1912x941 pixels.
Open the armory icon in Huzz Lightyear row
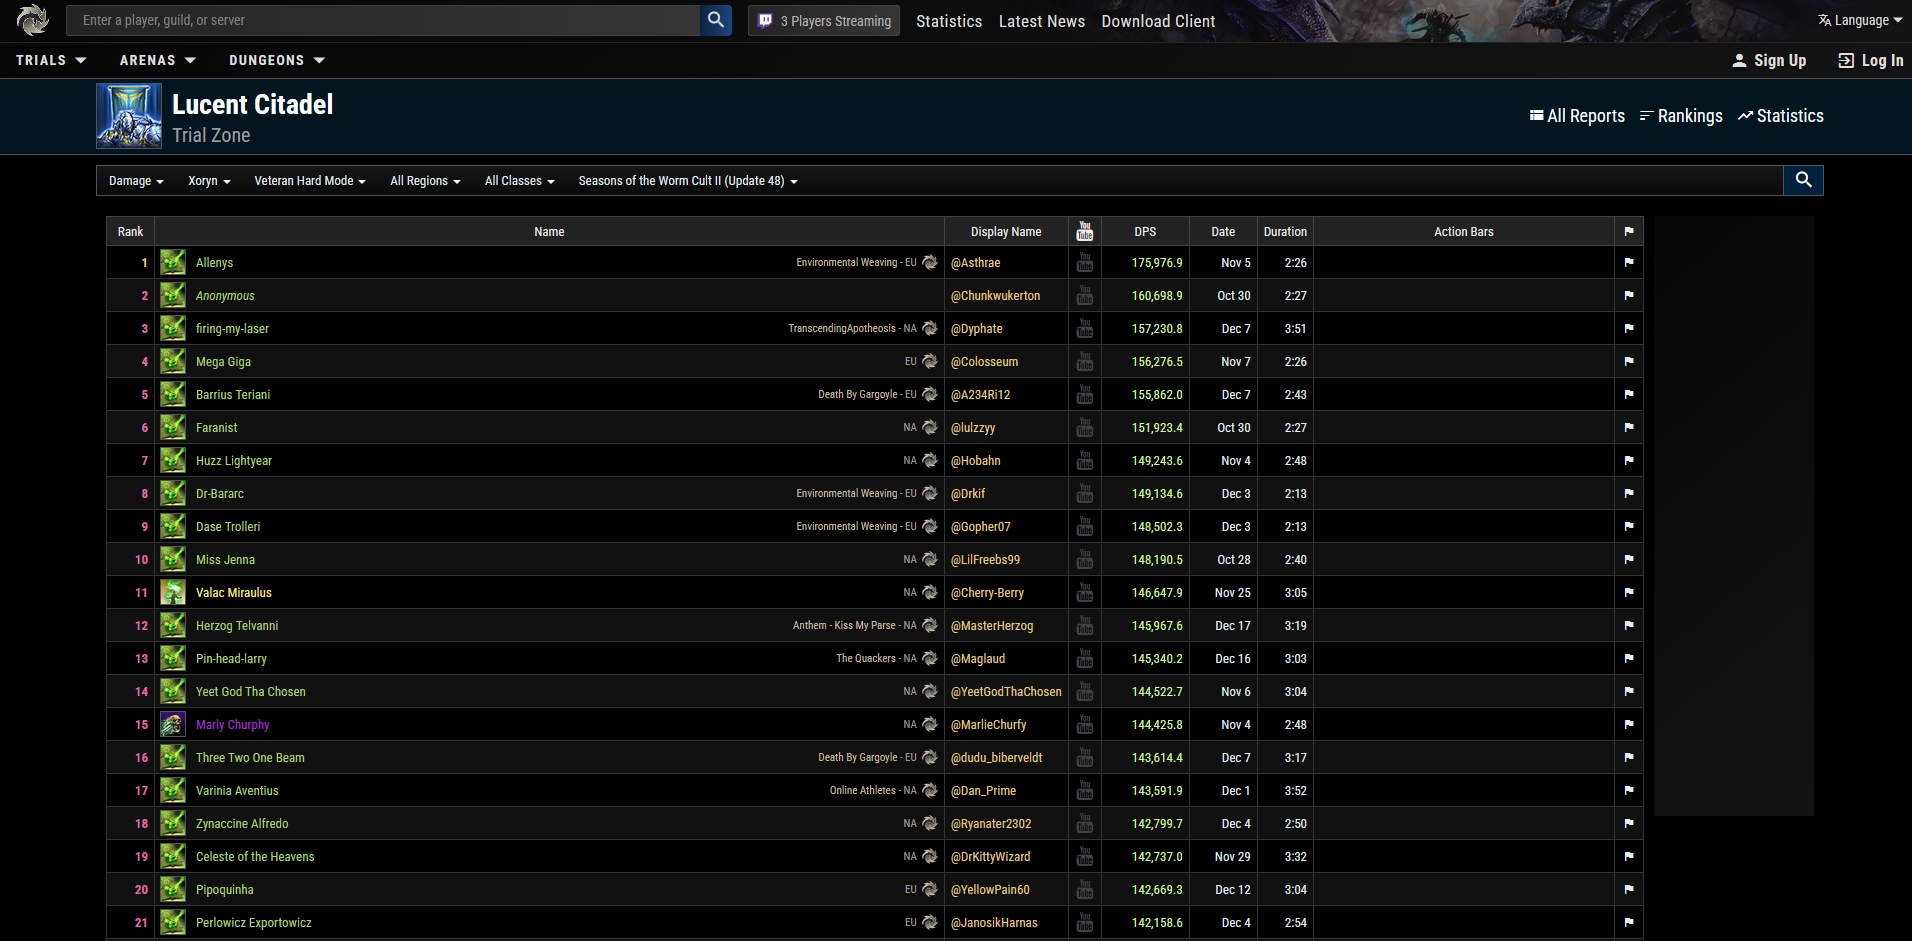click(930, 460)
